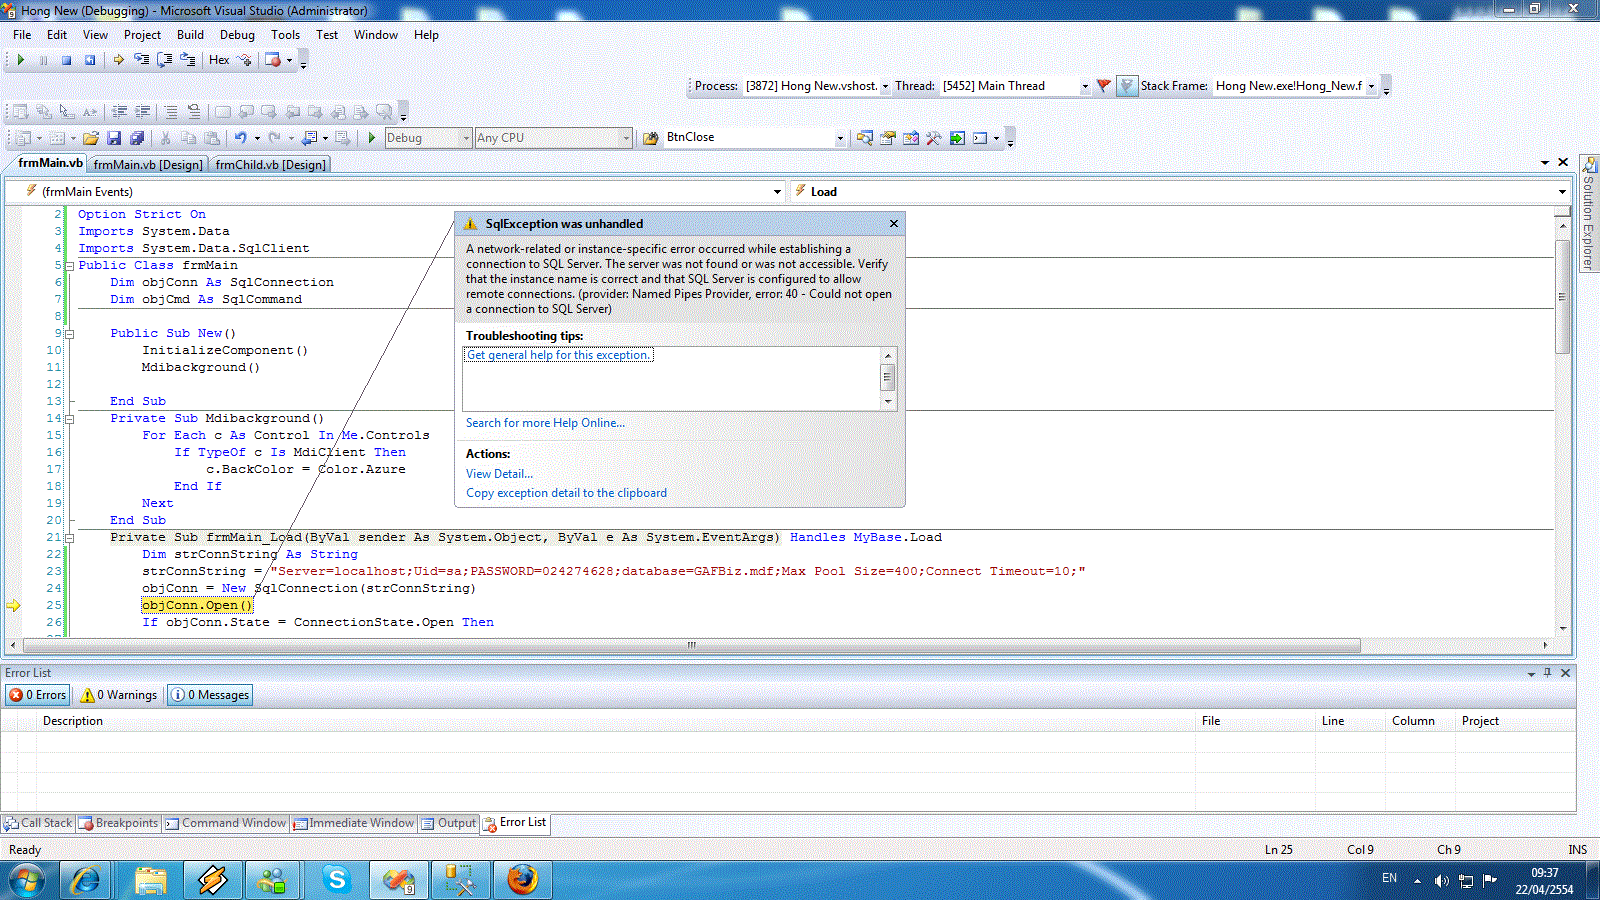Open the Debug solution configuration dropdown
Screen dimensions: 1600x900
tap(466, 138)
